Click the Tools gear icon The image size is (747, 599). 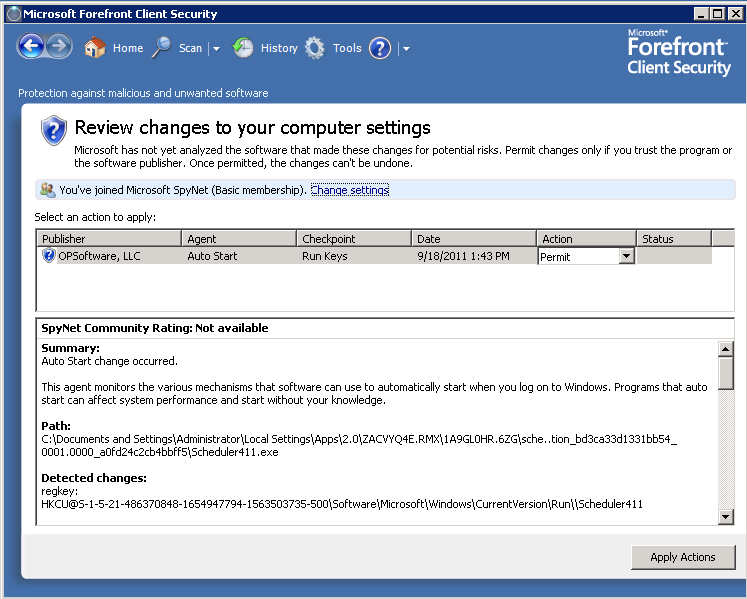tap(314, 48)
